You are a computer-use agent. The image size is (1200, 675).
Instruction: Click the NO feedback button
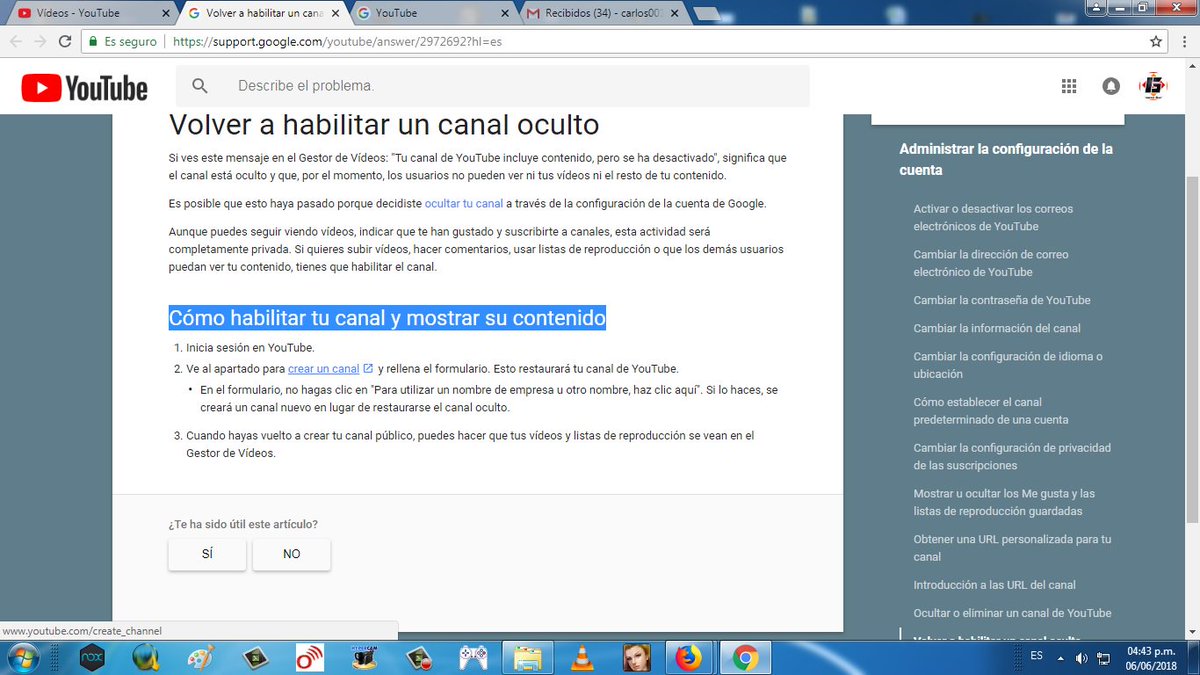click(291, 553)
